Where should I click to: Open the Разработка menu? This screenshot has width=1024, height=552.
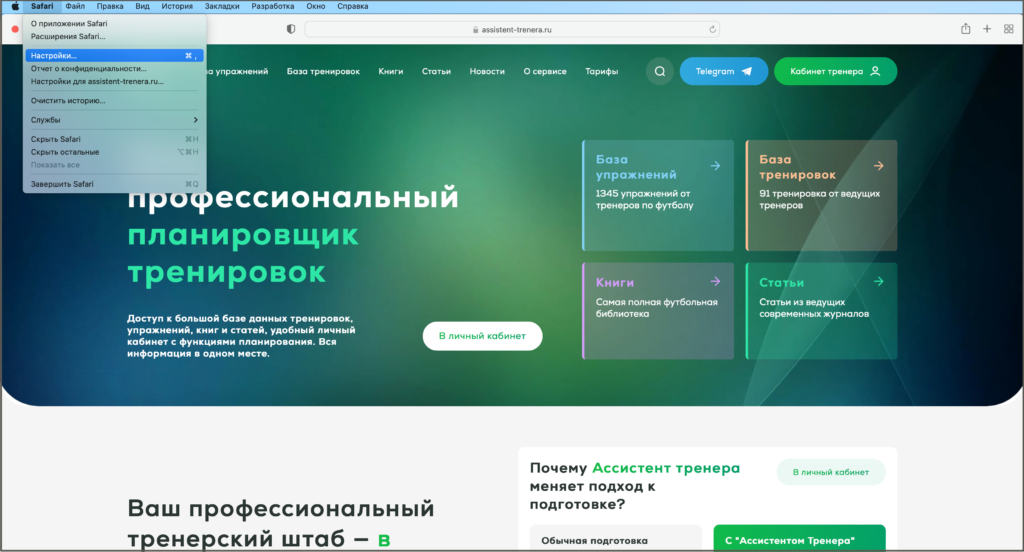(272, 6)
